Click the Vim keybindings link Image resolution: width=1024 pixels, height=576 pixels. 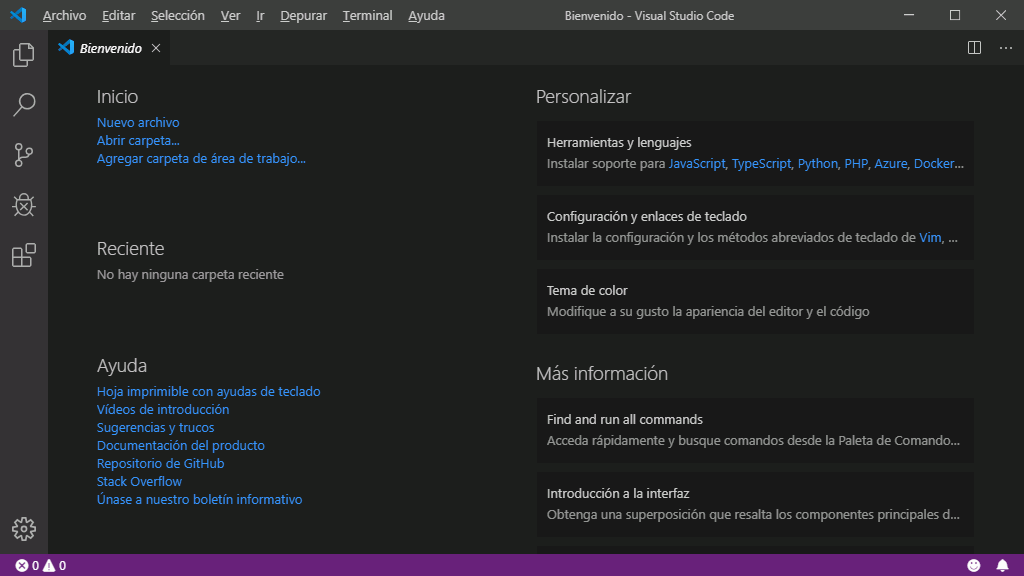930,238
